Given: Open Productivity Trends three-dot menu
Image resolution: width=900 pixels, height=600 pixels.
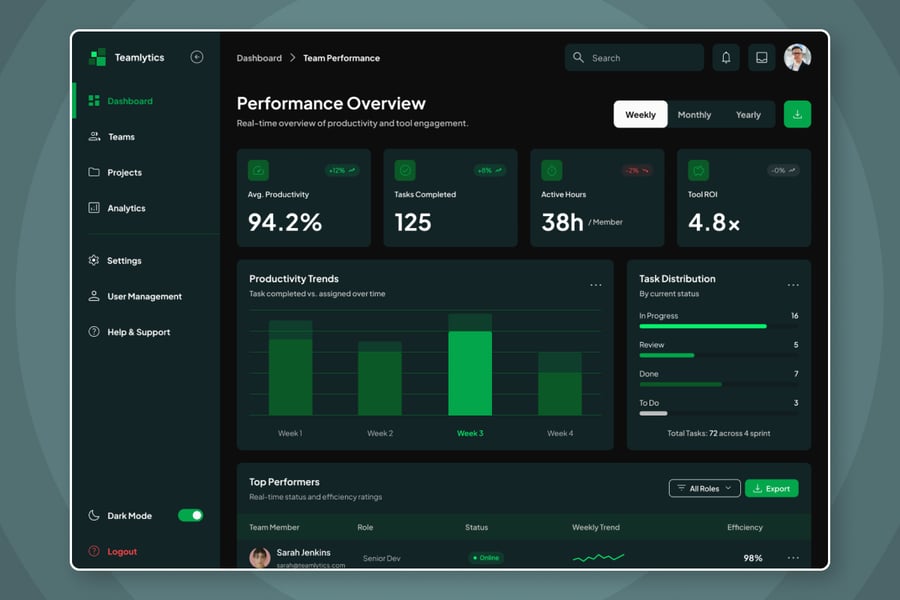Looking at the screenshot, I should point(596,285).
